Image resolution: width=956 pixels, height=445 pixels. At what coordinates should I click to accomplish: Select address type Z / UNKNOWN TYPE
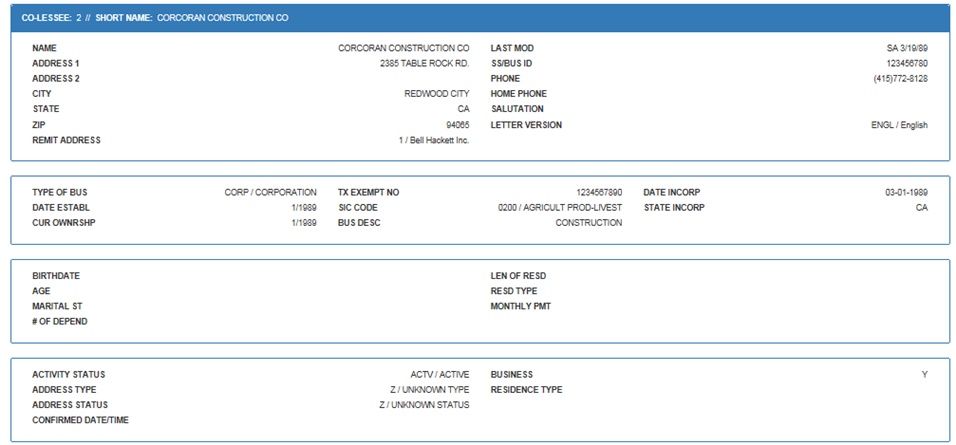(430, 390)
